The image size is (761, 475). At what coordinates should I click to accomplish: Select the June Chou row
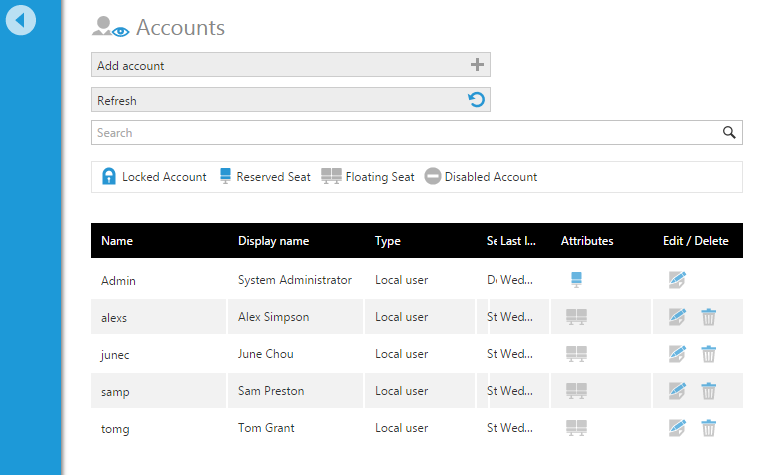[266, 354]
